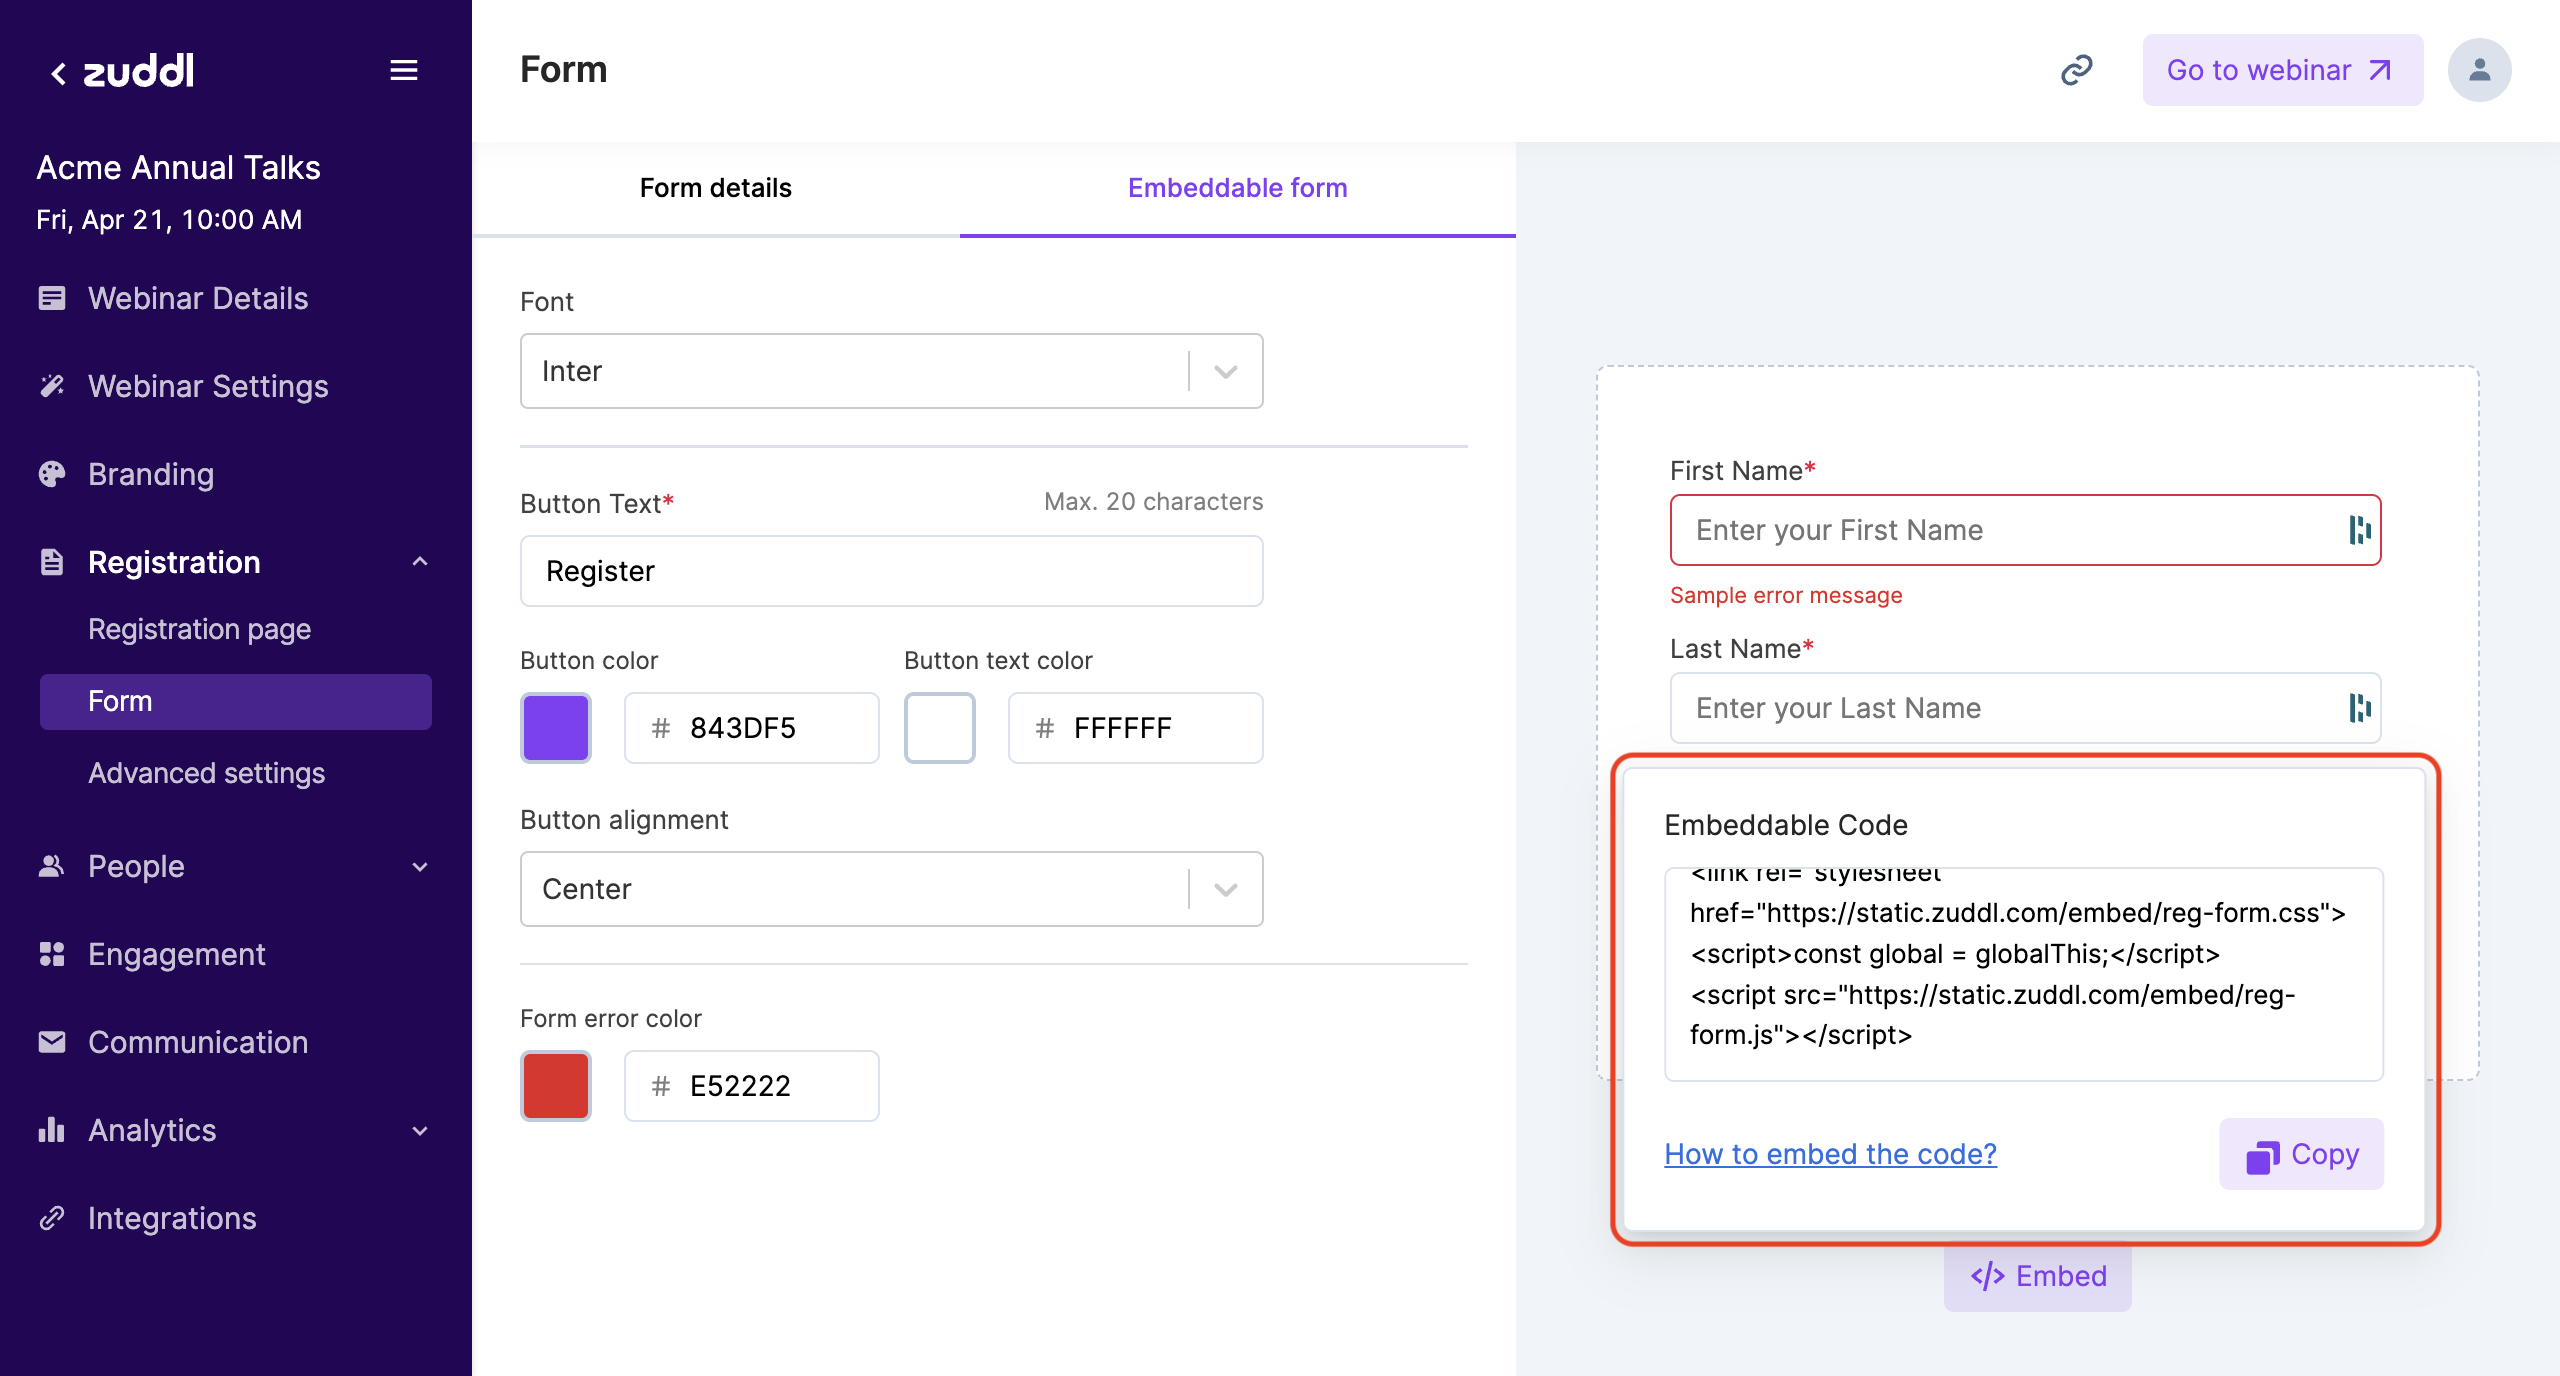
Task: Switch to Form details tab
Action: [x=715, y=188]
